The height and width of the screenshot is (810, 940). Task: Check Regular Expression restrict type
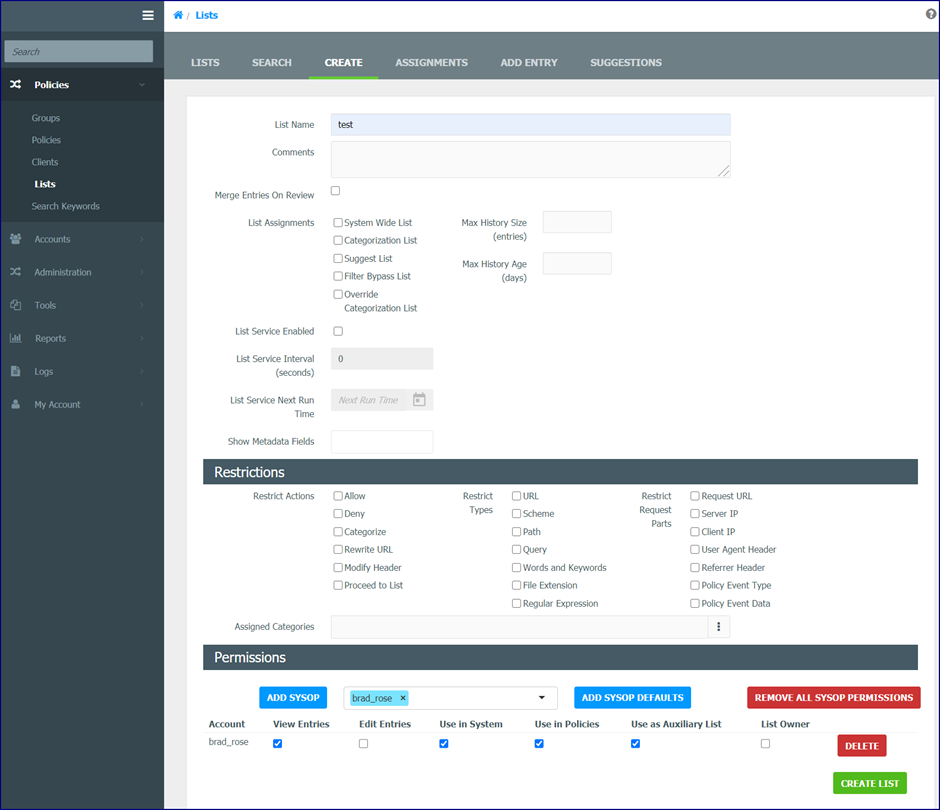point(516,603)
